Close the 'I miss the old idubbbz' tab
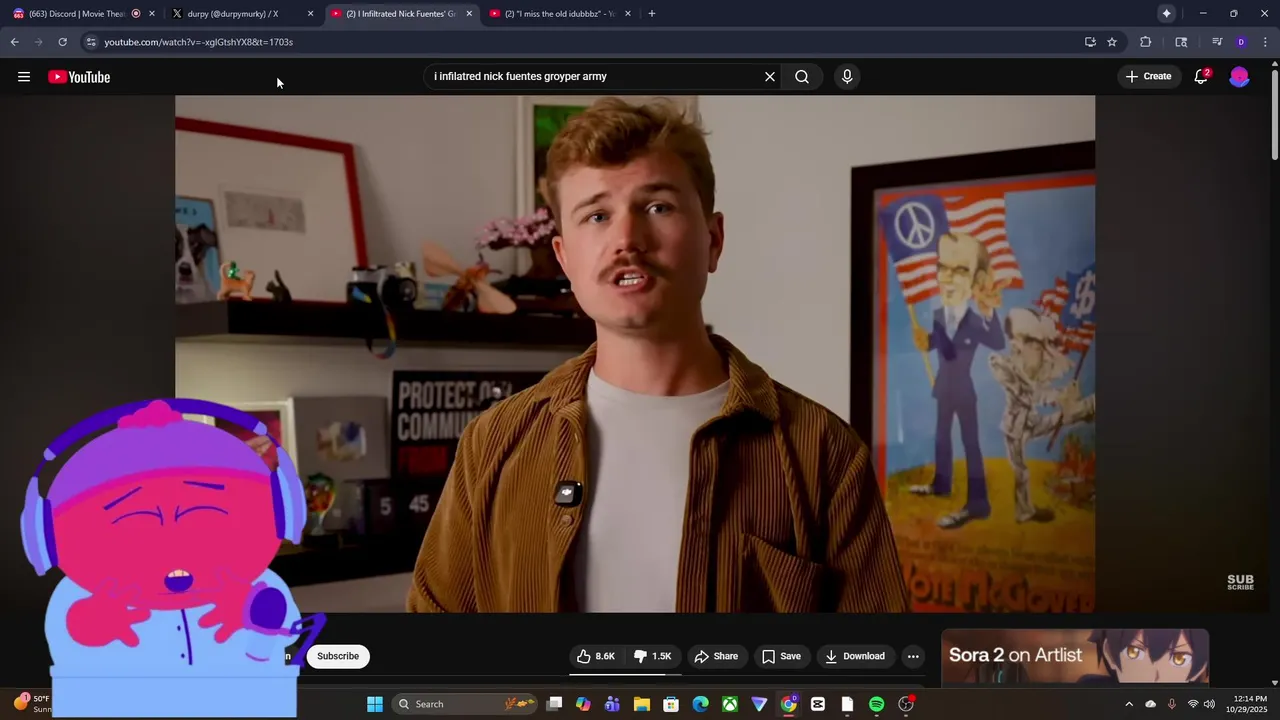This screenshot has width=1280, height=720. (628, 13)
